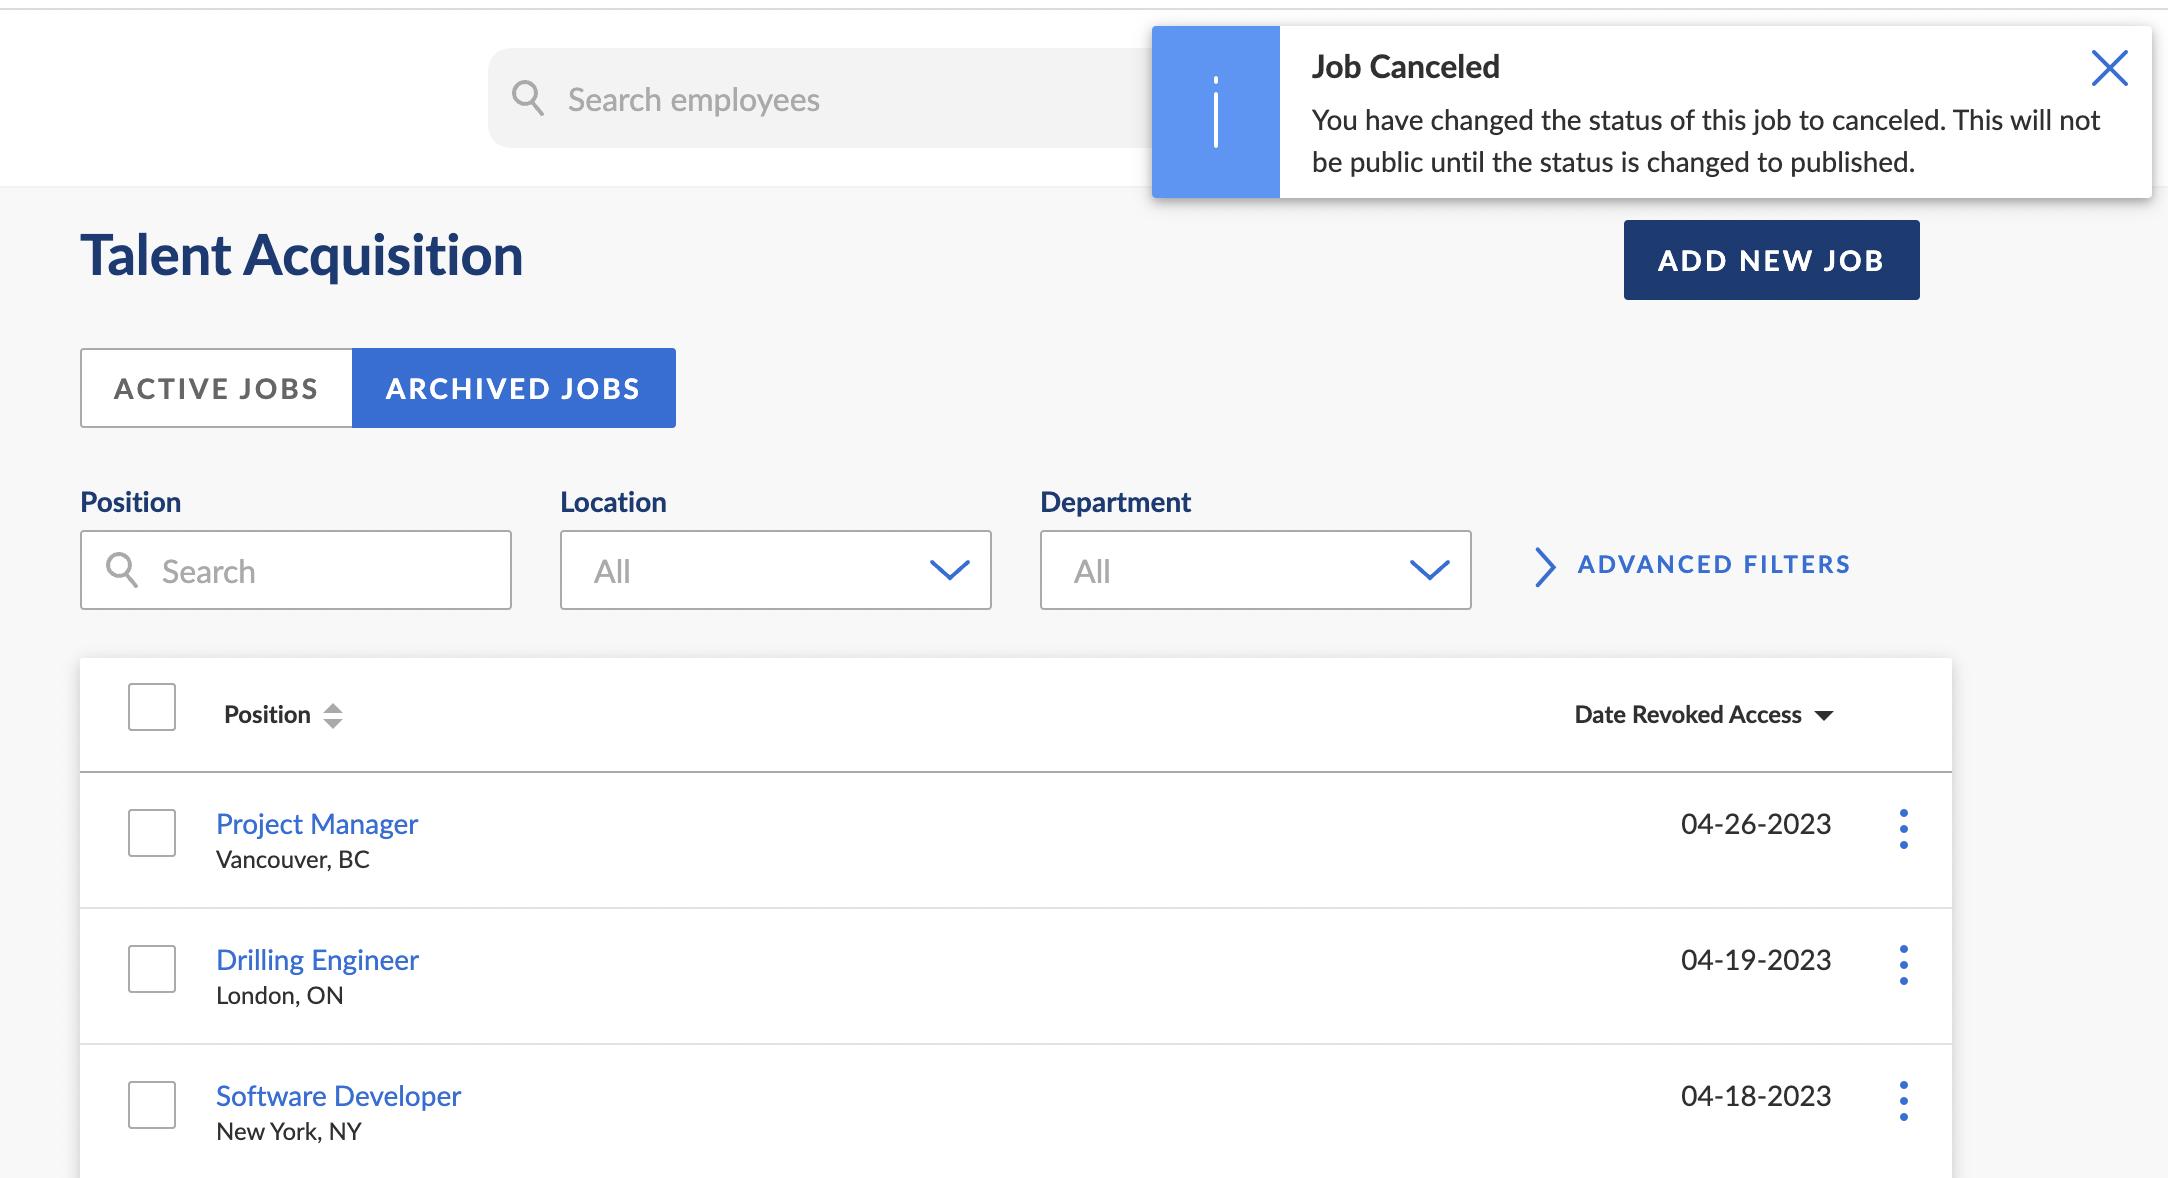Open the Location dropdown
This screenshot has height=1178, width=2168.
[x=775, y=570]
